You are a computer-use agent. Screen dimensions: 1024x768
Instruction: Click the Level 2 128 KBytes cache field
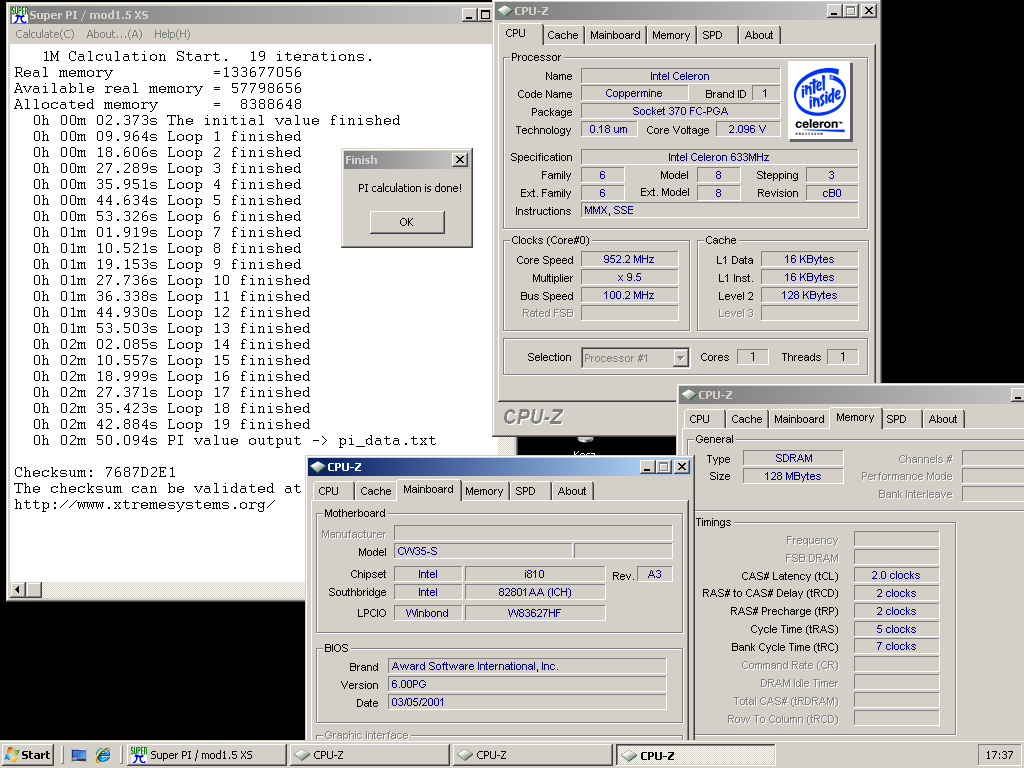(809, 295)
